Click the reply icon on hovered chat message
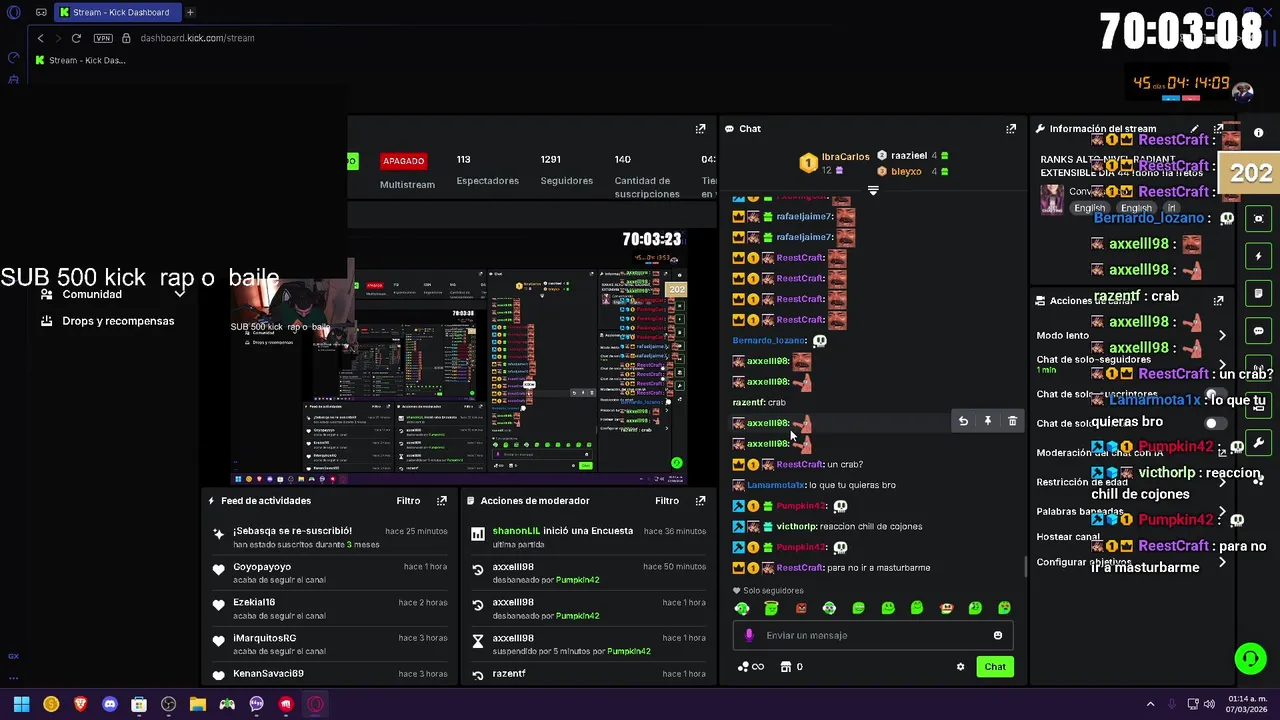1280x720 pixels. (x=963, y=422)
